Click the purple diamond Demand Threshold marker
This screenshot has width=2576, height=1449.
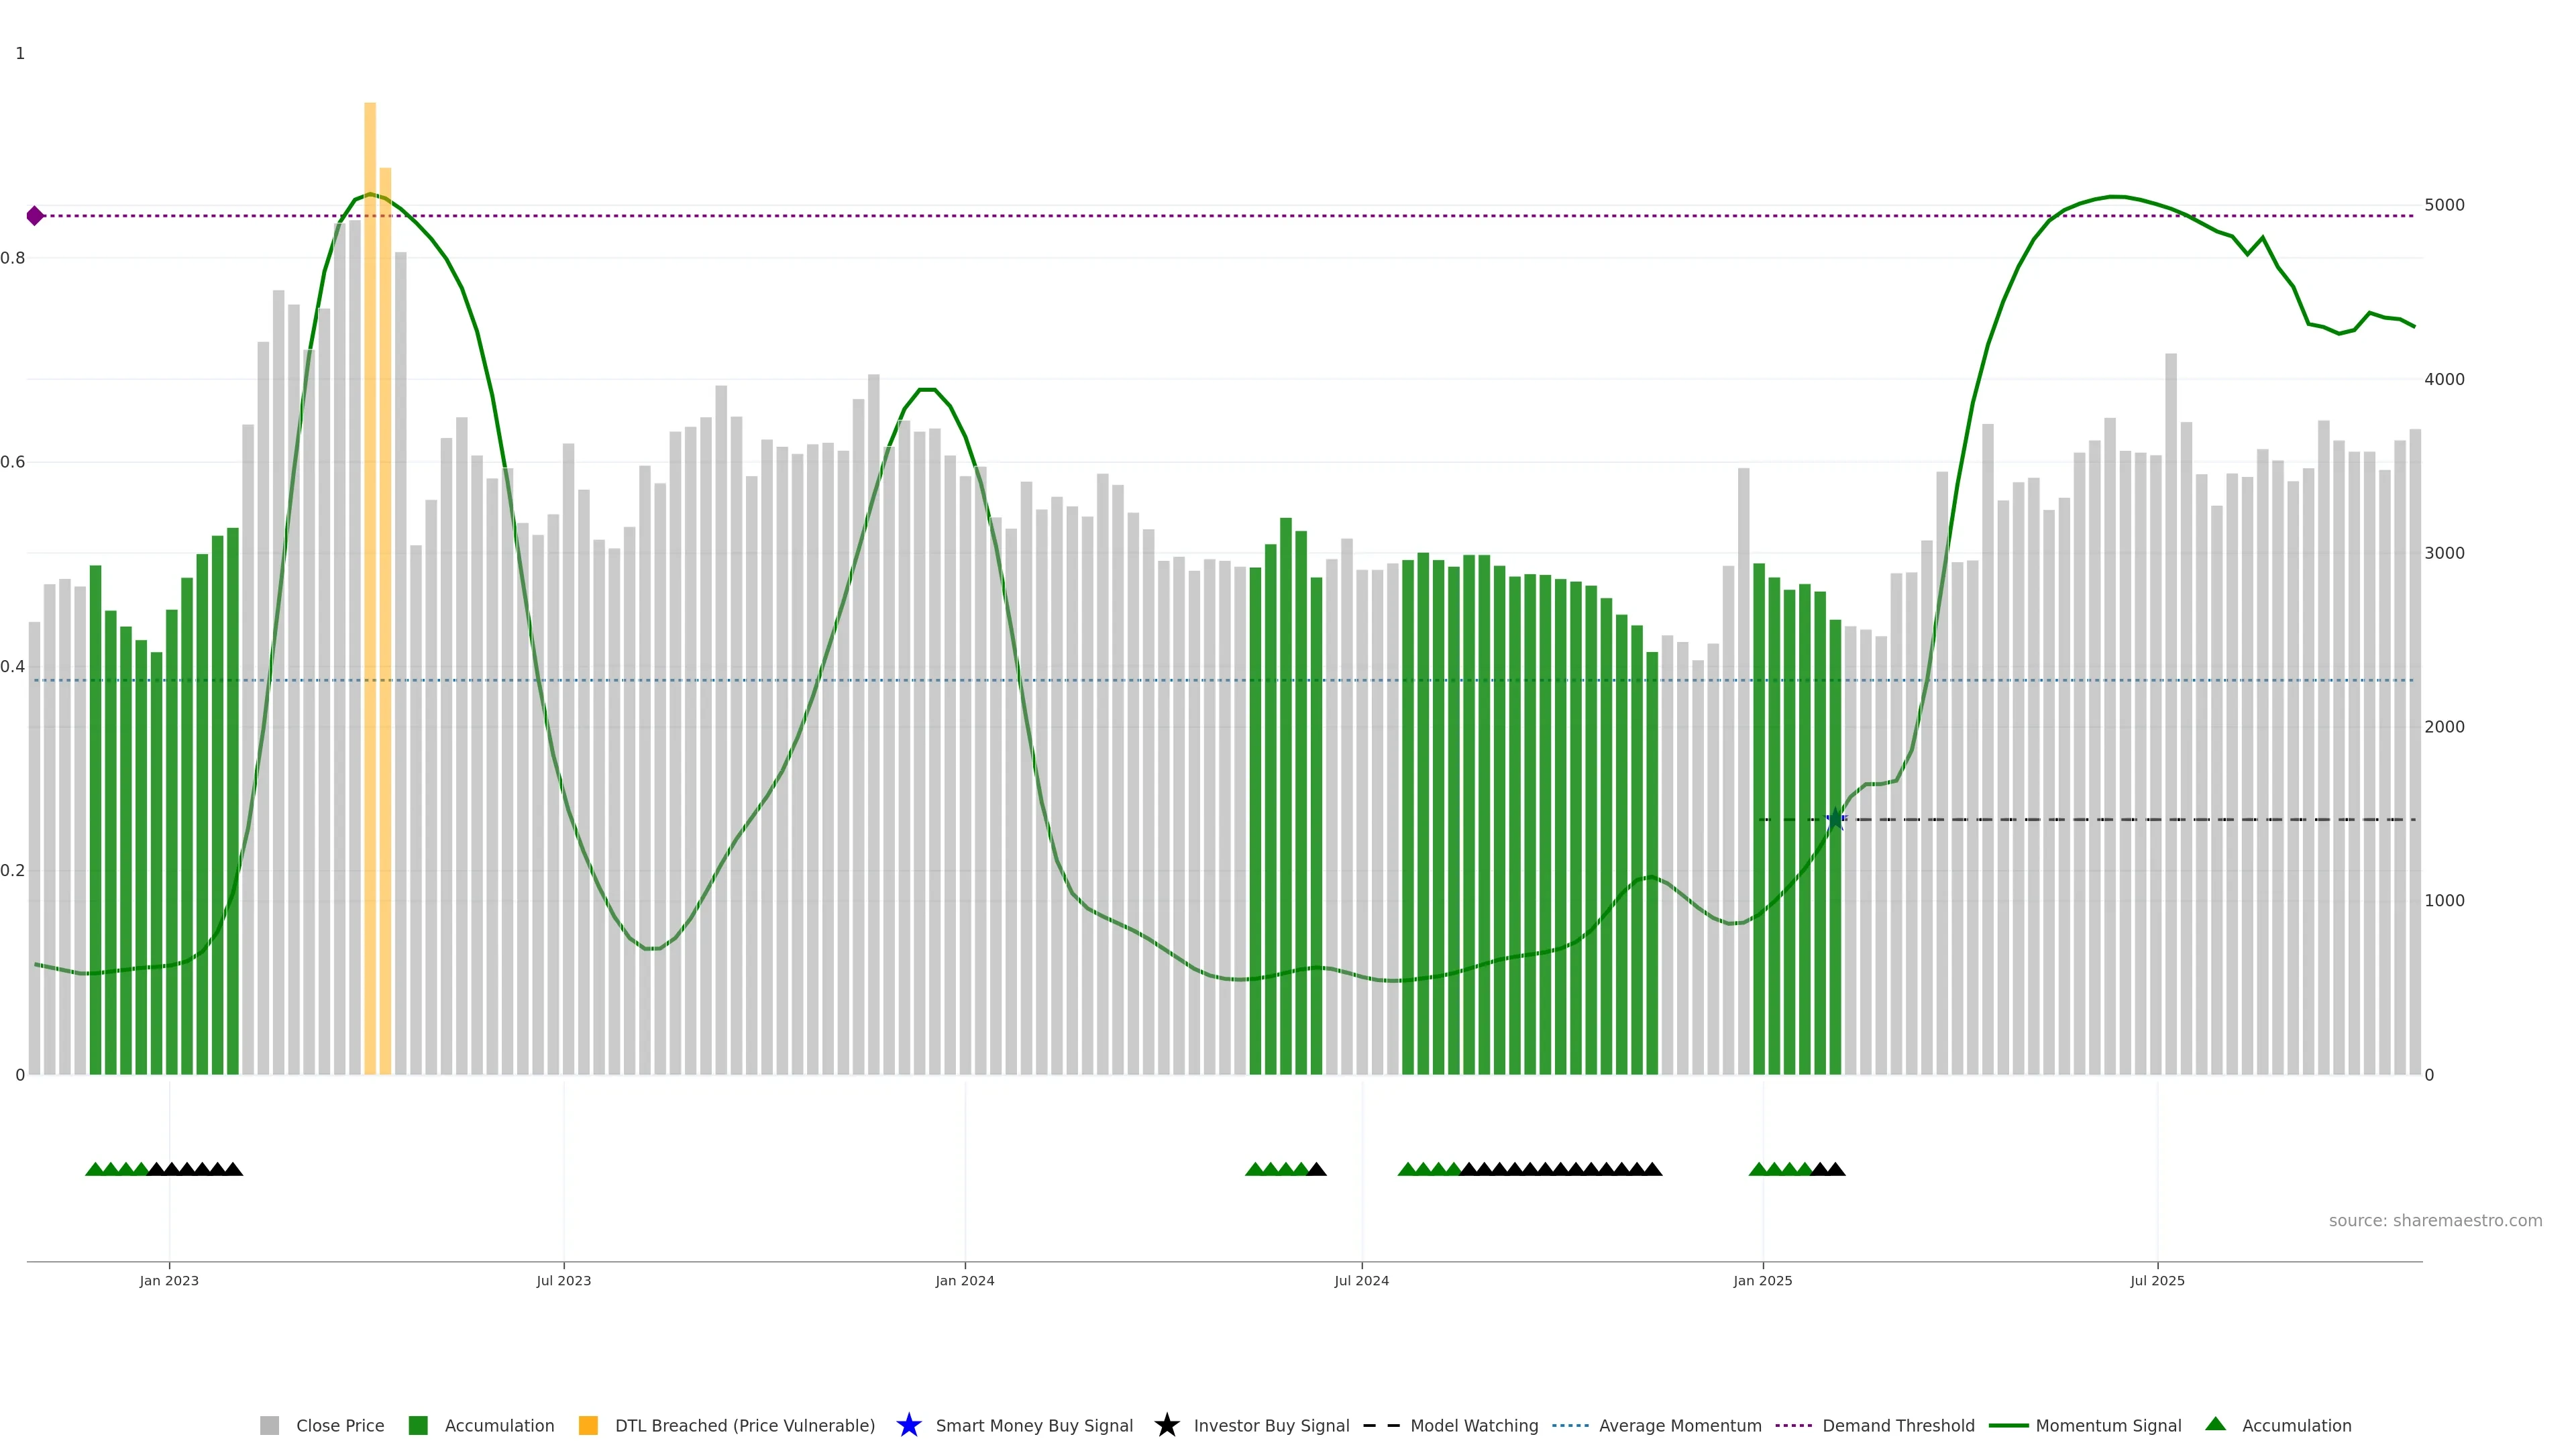pos(35,216)
